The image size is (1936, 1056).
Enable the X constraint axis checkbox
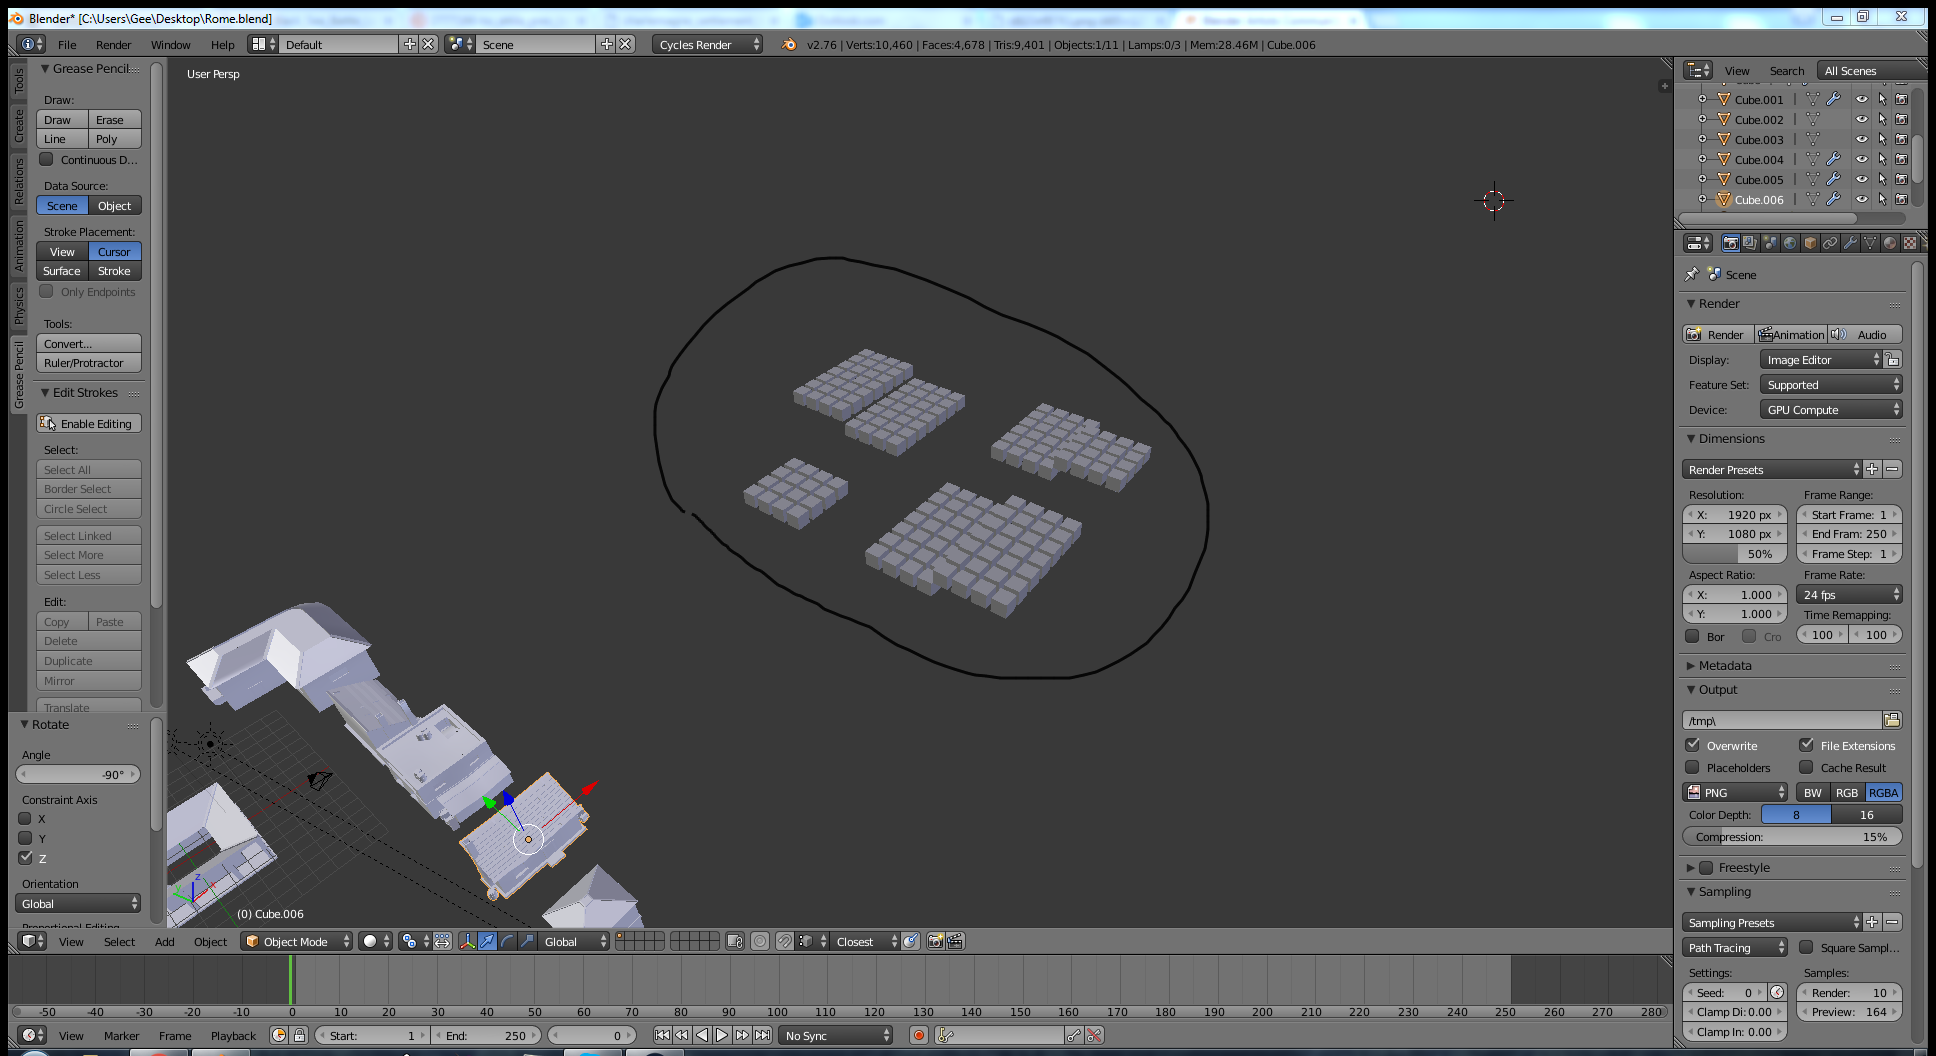coord(25,818)
